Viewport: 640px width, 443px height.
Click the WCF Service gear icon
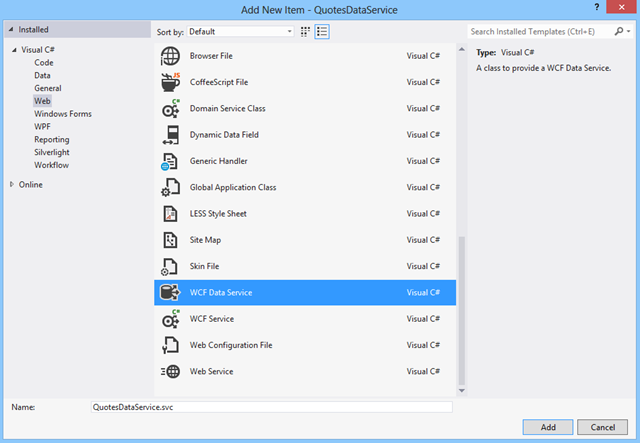pyautogui.click(x=170, y=319)
